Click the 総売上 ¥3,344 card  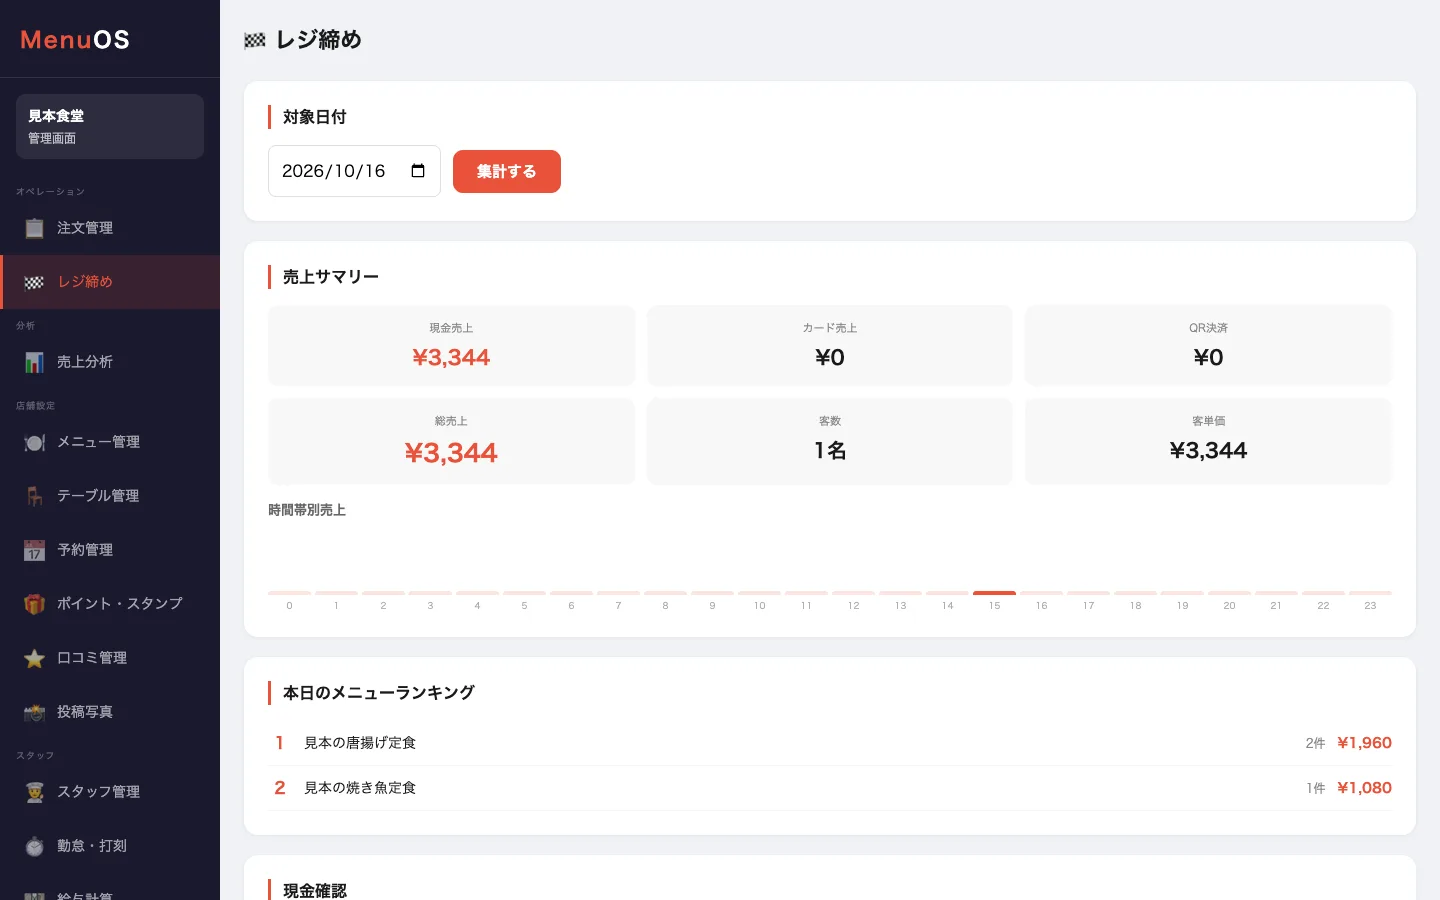click(x=451, y=441)
